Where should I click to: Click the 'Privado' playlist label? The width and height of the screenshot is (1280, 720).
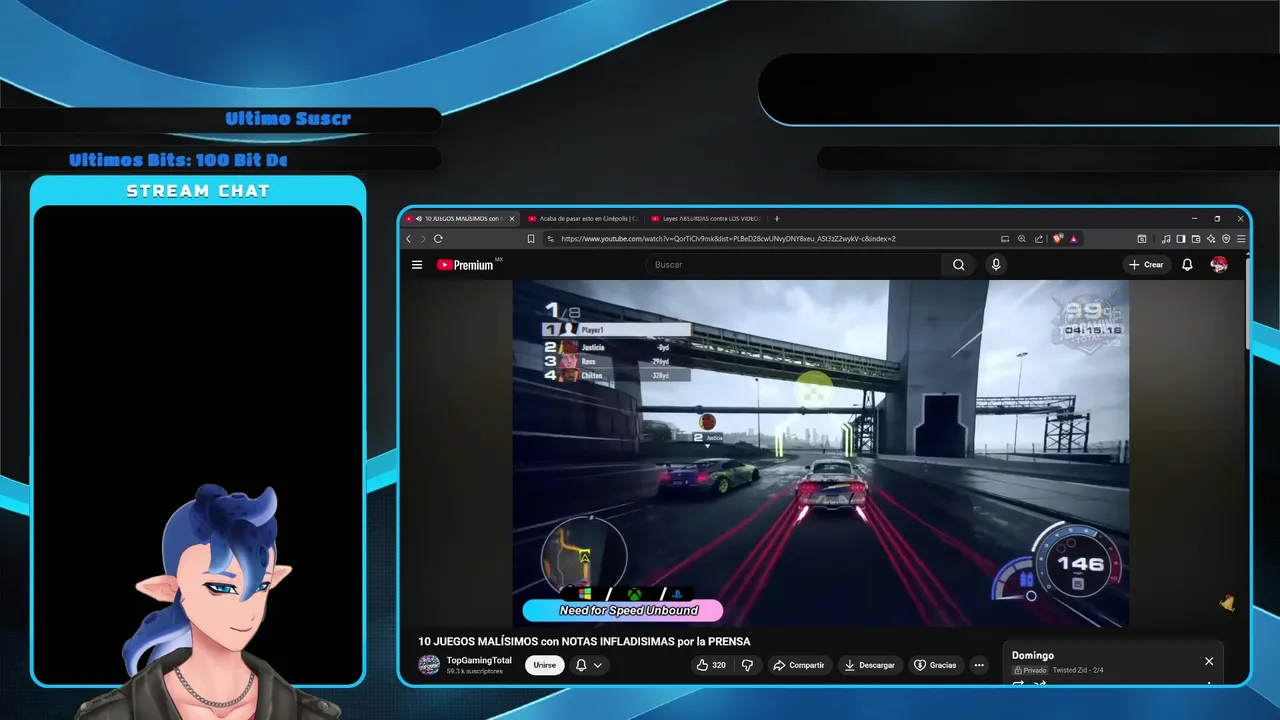pos(1030,670)
